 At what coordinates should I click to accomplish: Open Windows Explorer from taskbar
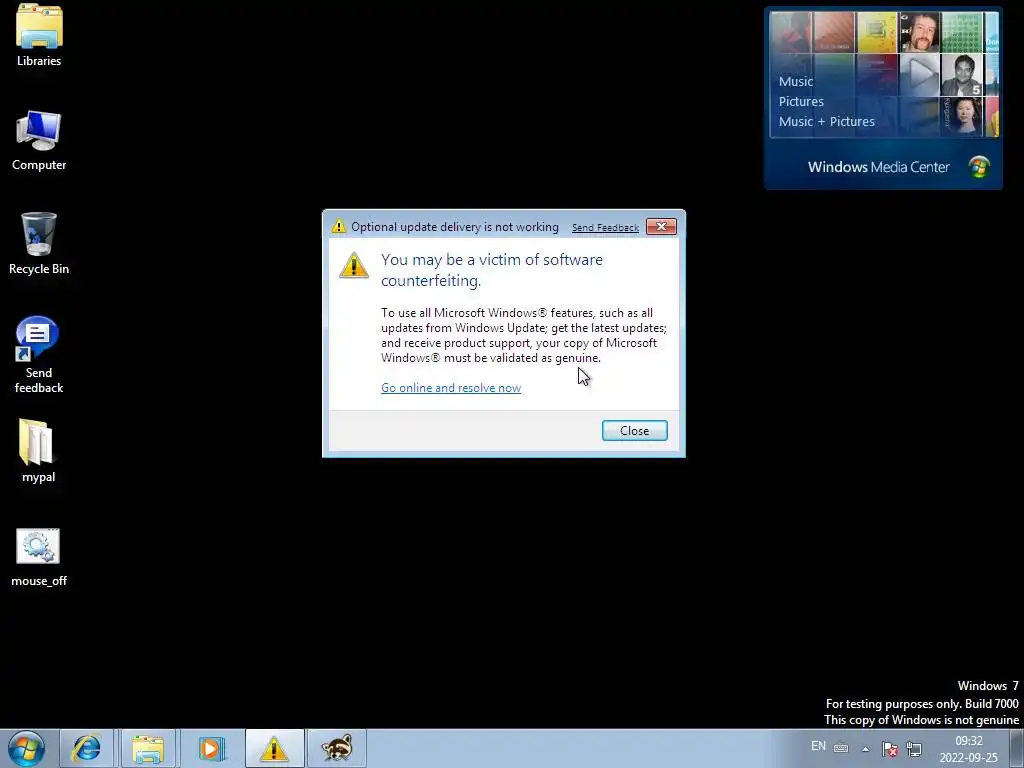[148, 748]
